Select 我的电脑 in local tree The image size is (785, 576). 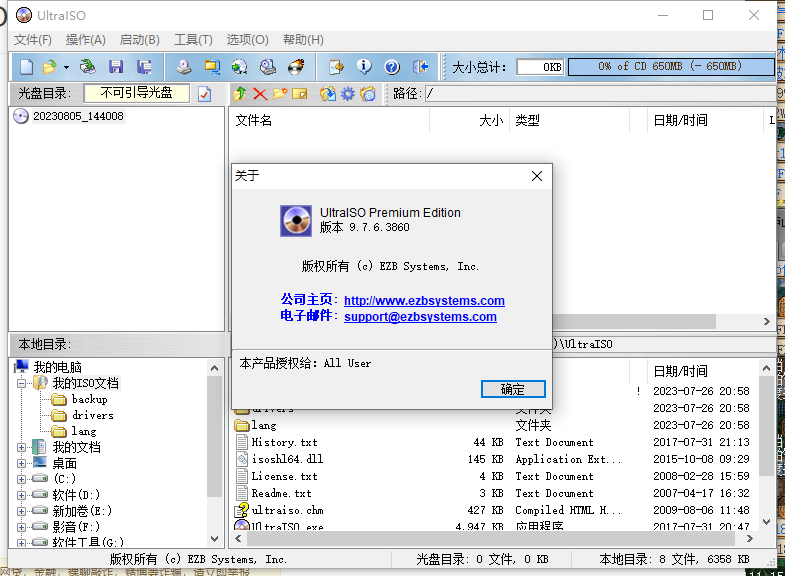(57, 367)
